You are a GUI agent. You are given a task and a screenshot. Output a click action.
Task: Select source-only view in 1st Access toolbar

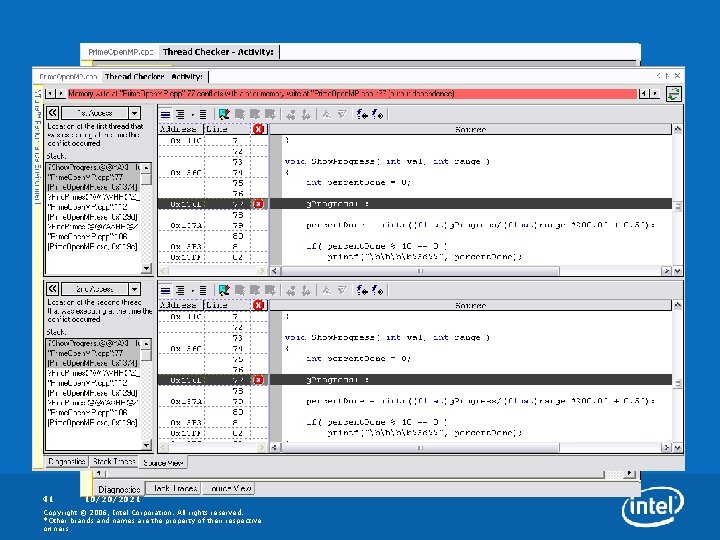click(x=166, y=114)
